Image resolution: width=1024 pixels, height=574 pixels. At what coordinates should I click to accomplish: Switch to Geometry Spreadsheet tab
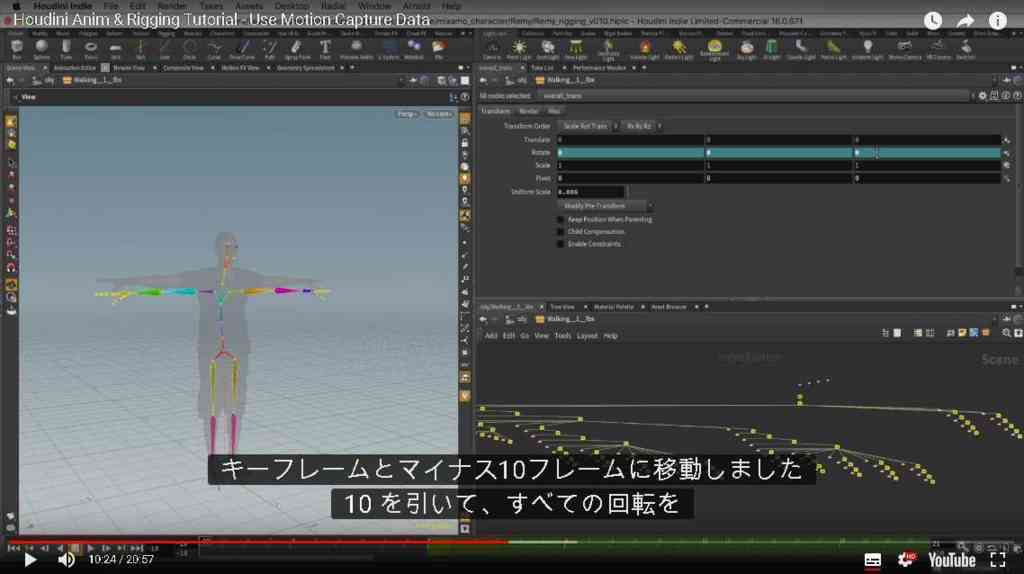[306, 68]
